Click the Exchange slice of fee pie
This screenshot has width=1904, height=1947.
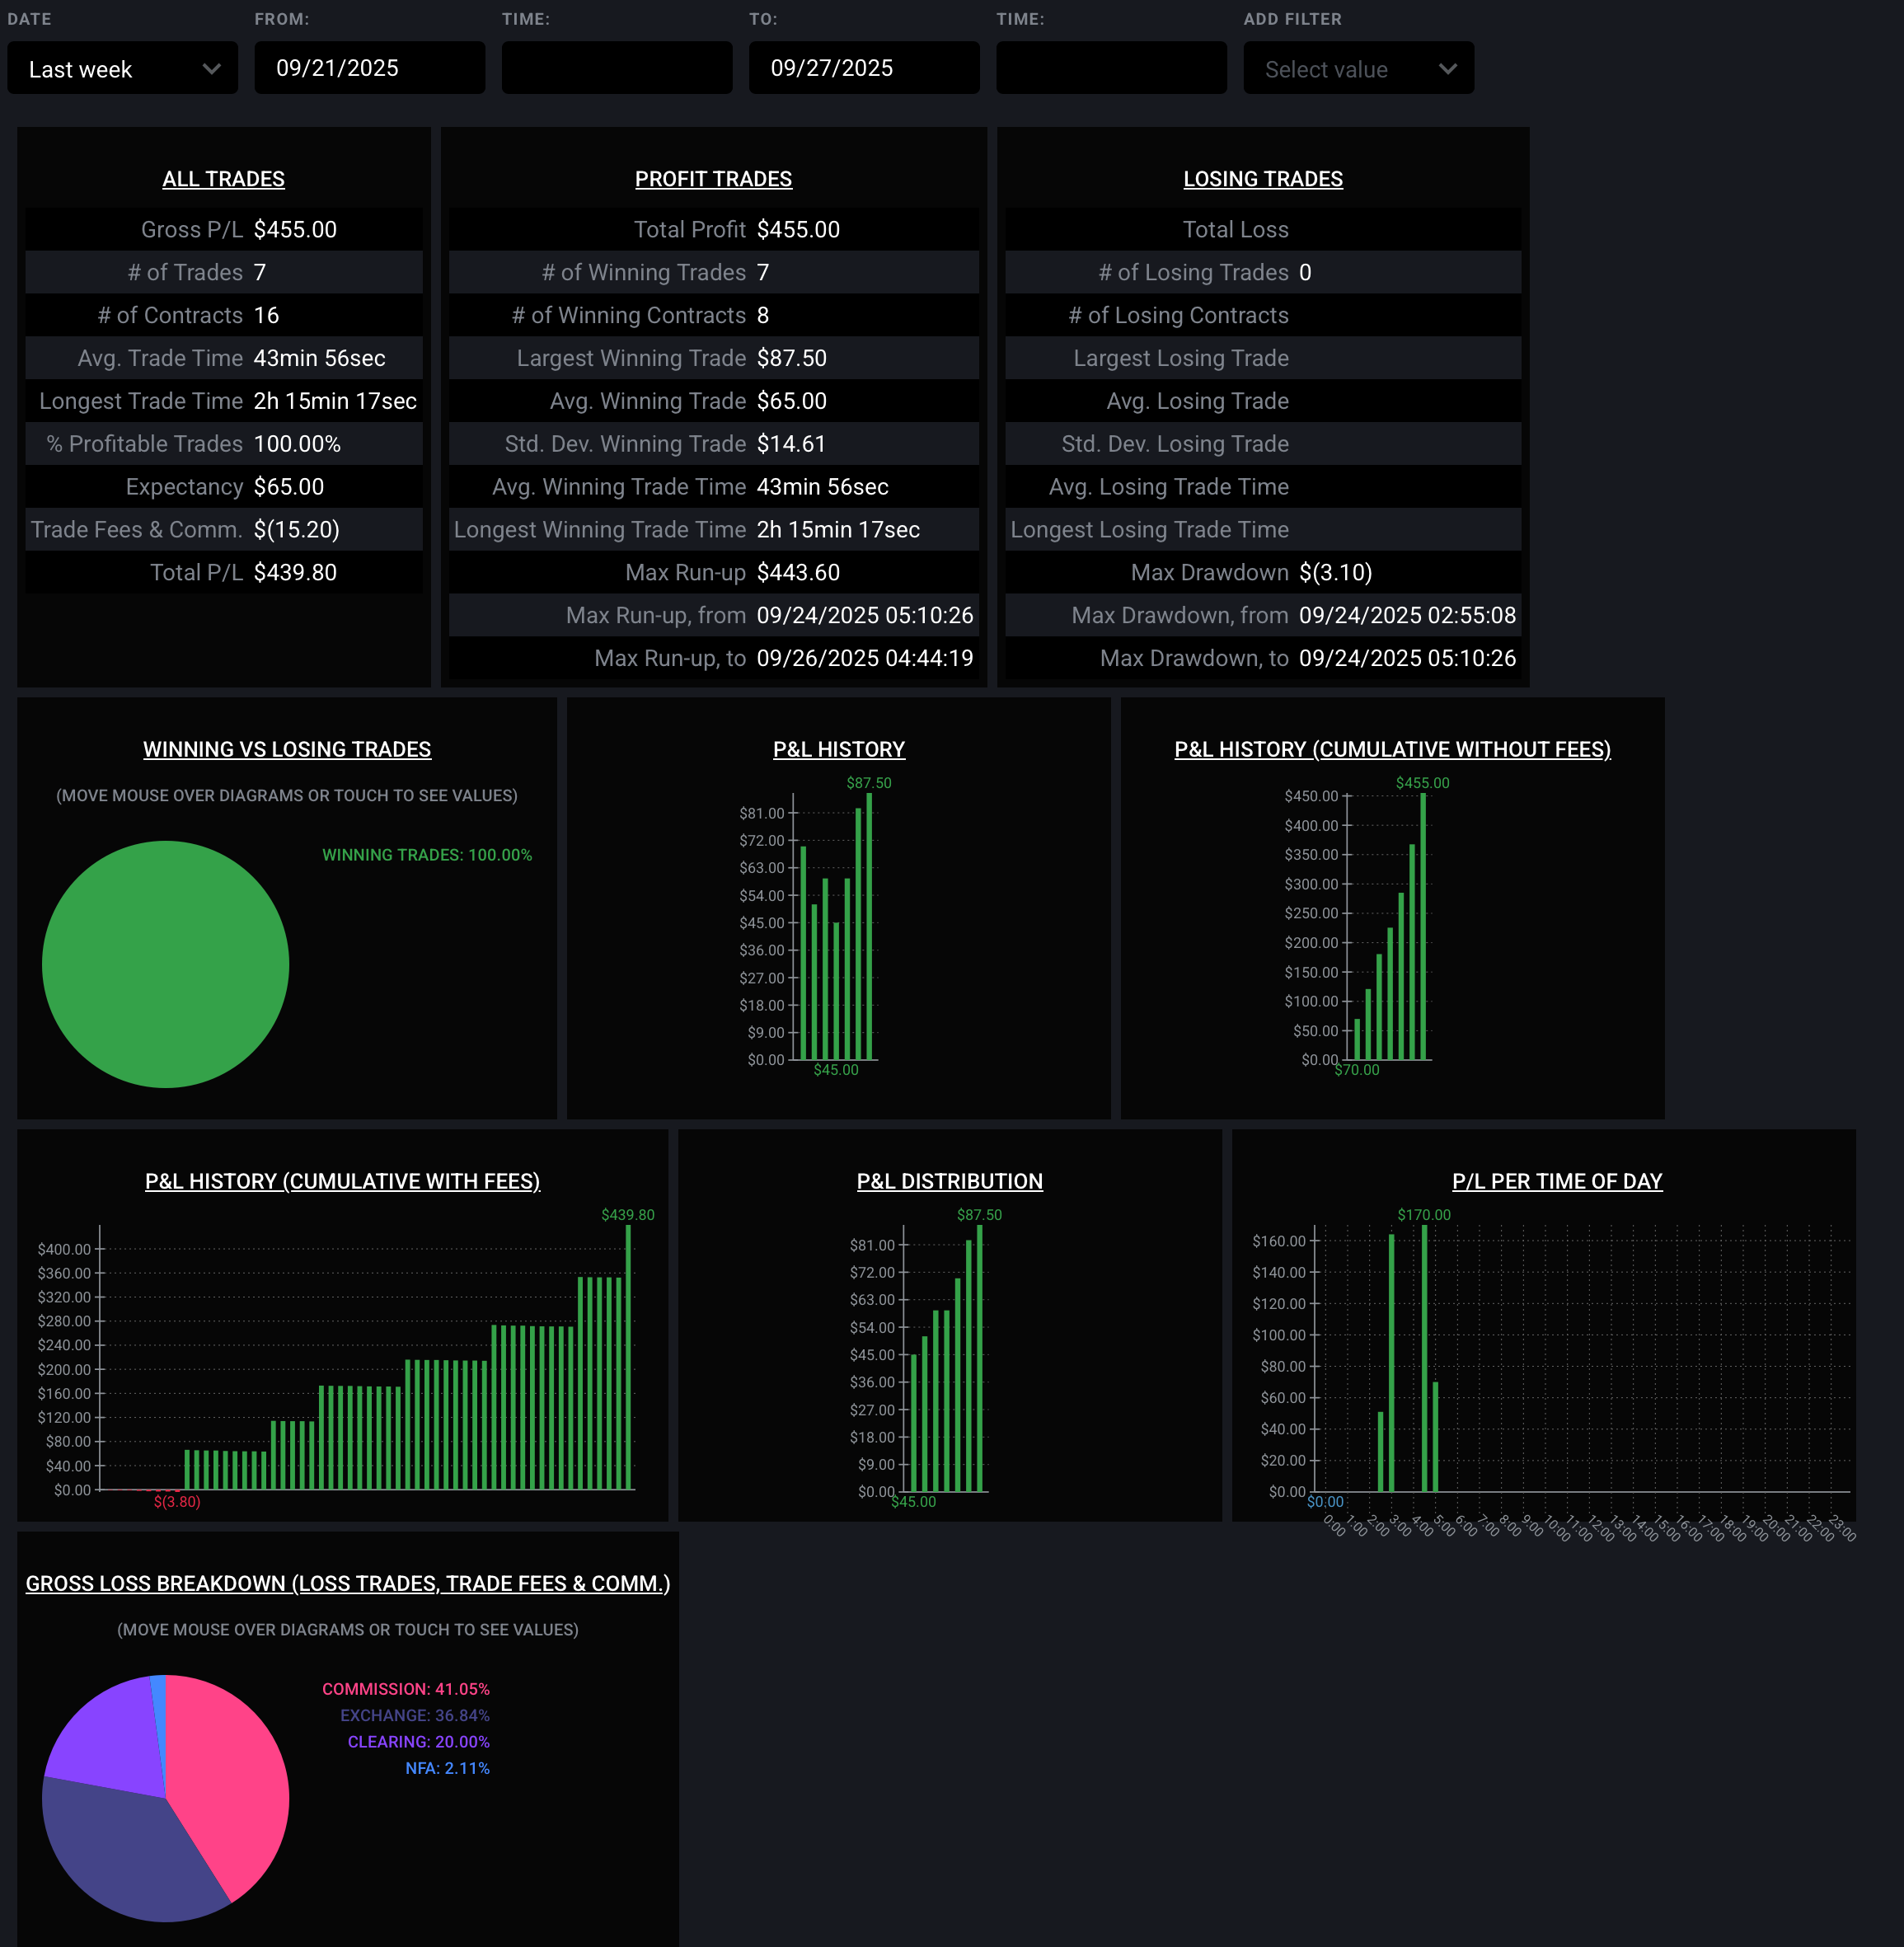click(x=130, y=1860)
